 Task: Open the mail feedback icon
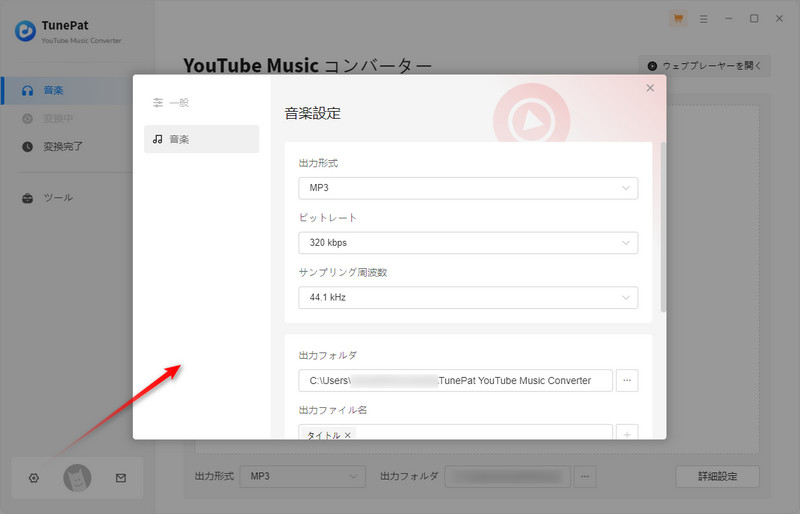tap(121, 478)
